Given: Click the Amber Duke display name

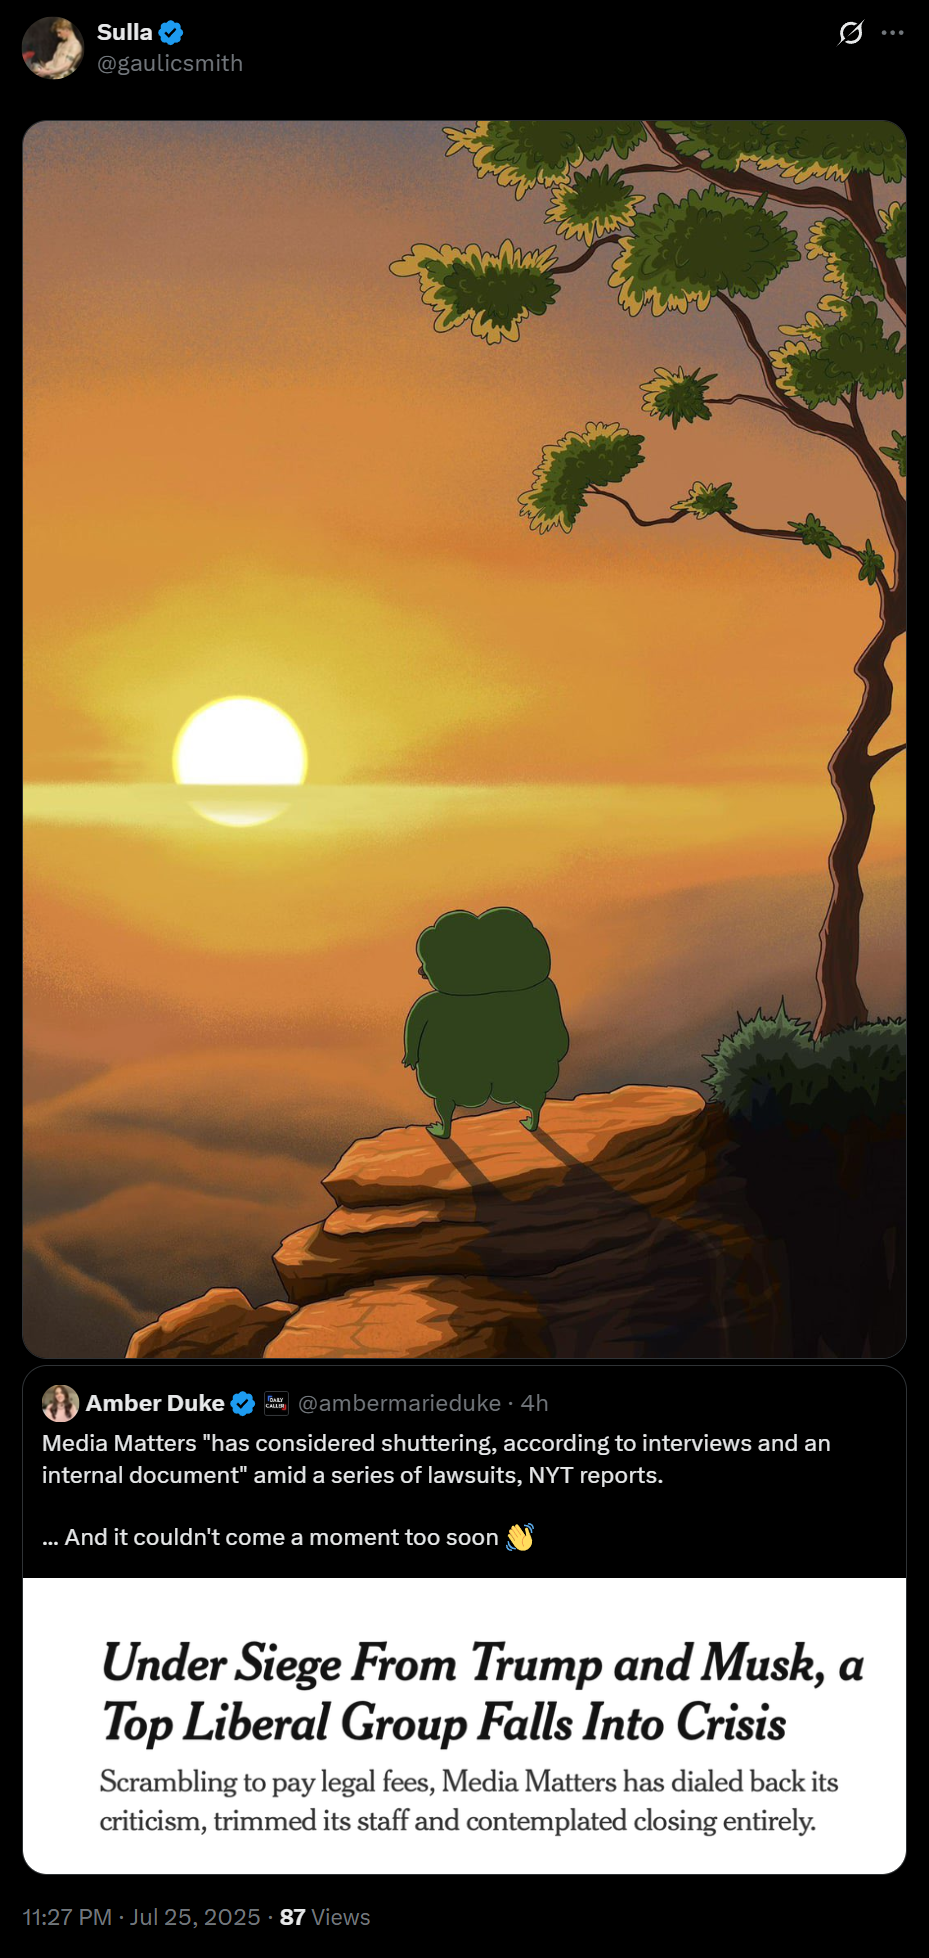Looking at the screenshot, I should pyautogui.click(x=155, y=1403).
